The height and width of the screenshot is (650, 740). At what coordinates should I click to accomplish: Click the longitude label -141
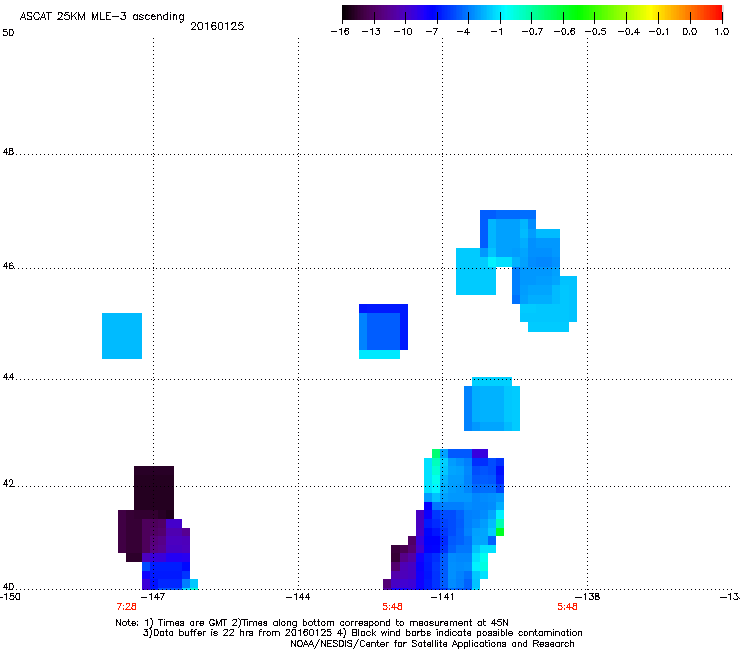[443, 597]
